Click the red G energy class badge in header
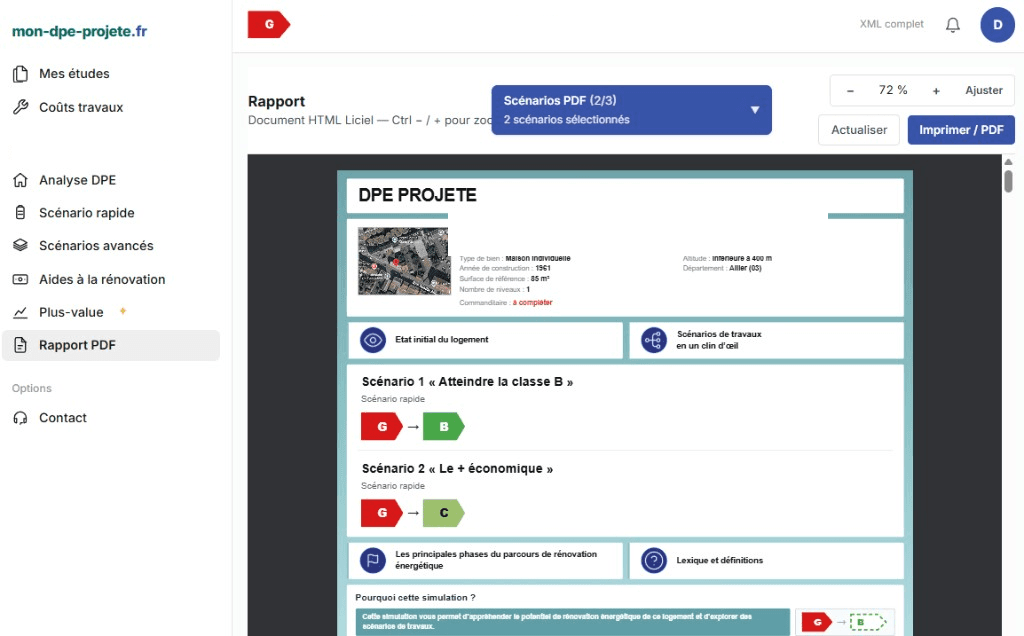 (x=268, y=25)
